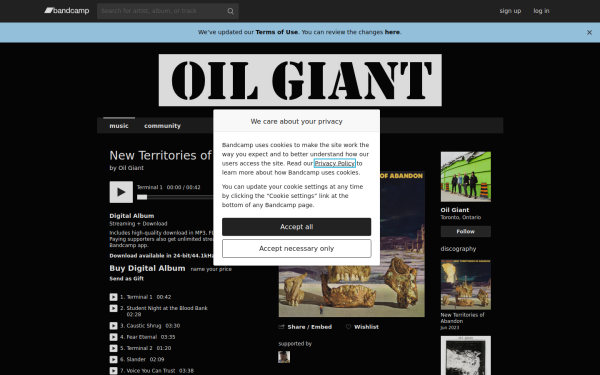Screen dimensions: 600x375
Task: Play track 7 Voice You Can Trust
Action: pos(113,370)
